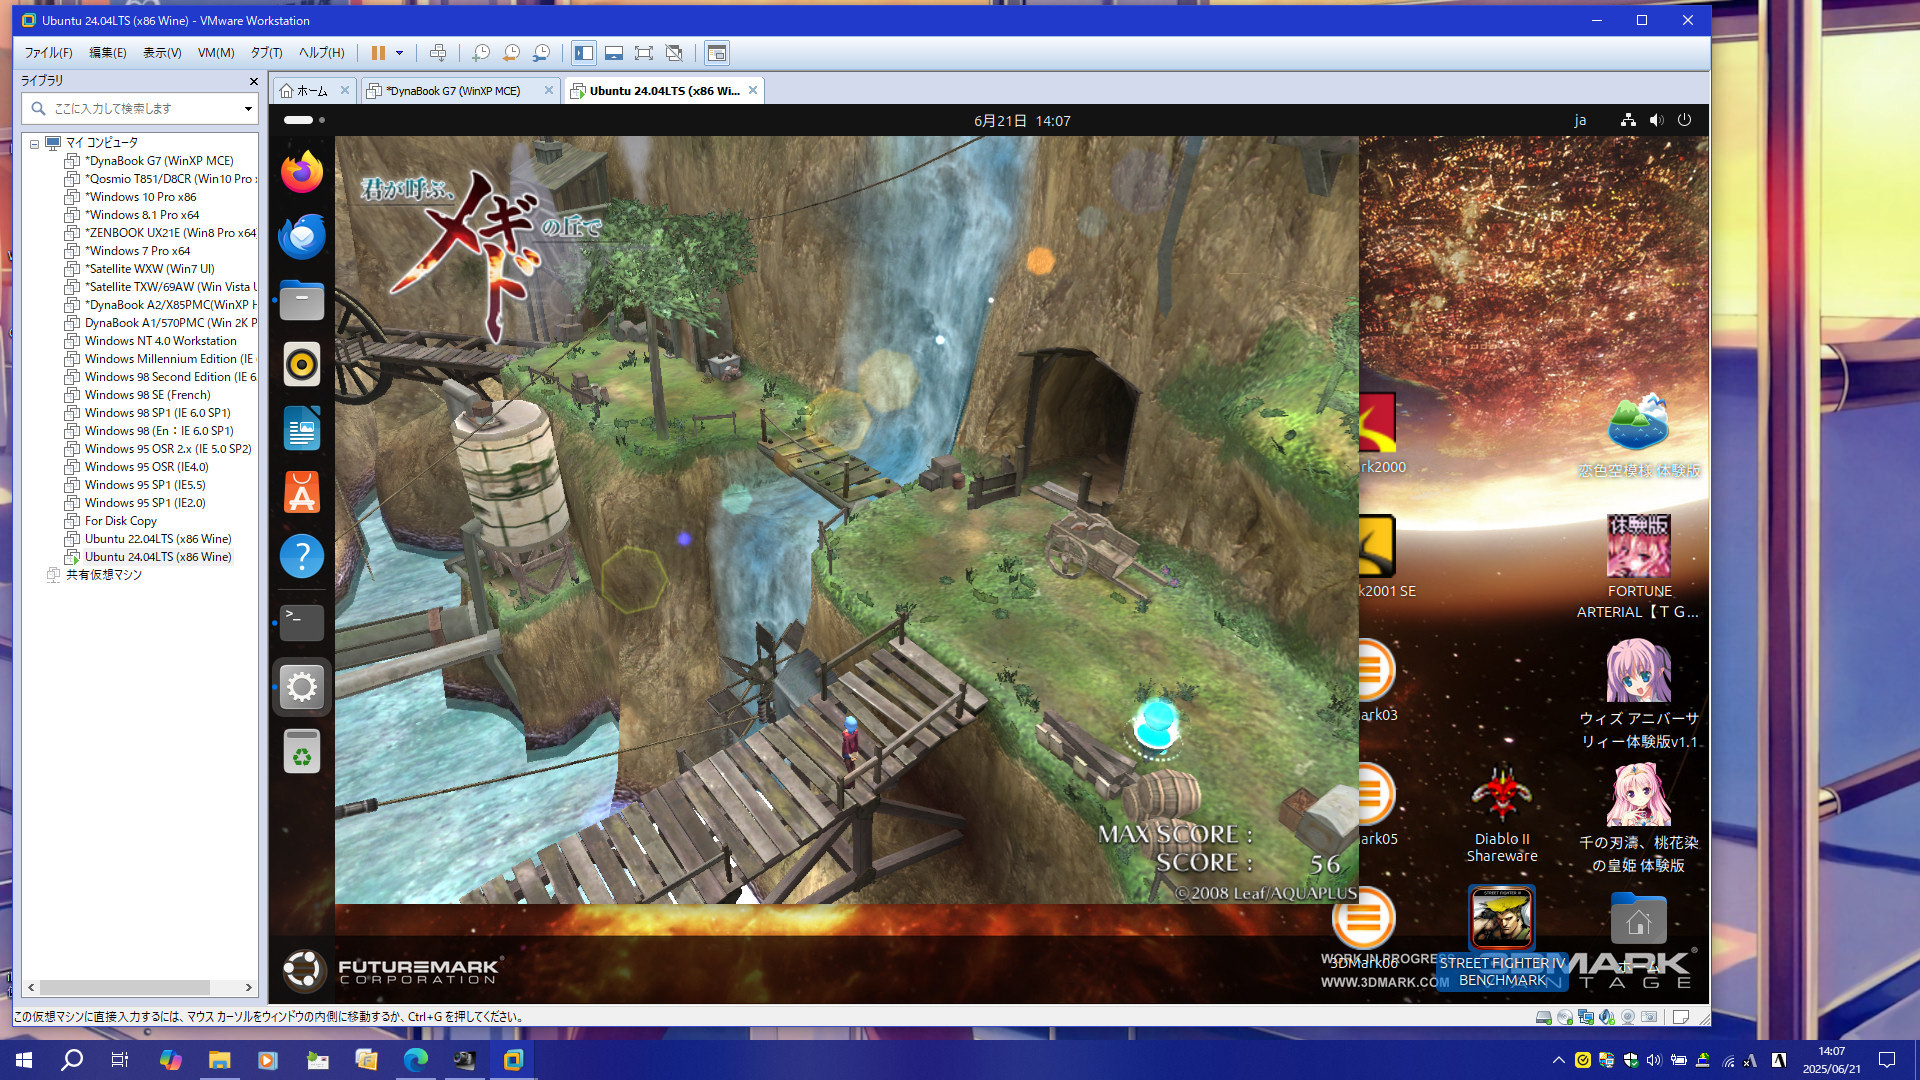Viewport: 1920px width, 1080px height.
Task: Open Thunderbird mail in the Ubuntu dock
Action: (x=302, y=236)
